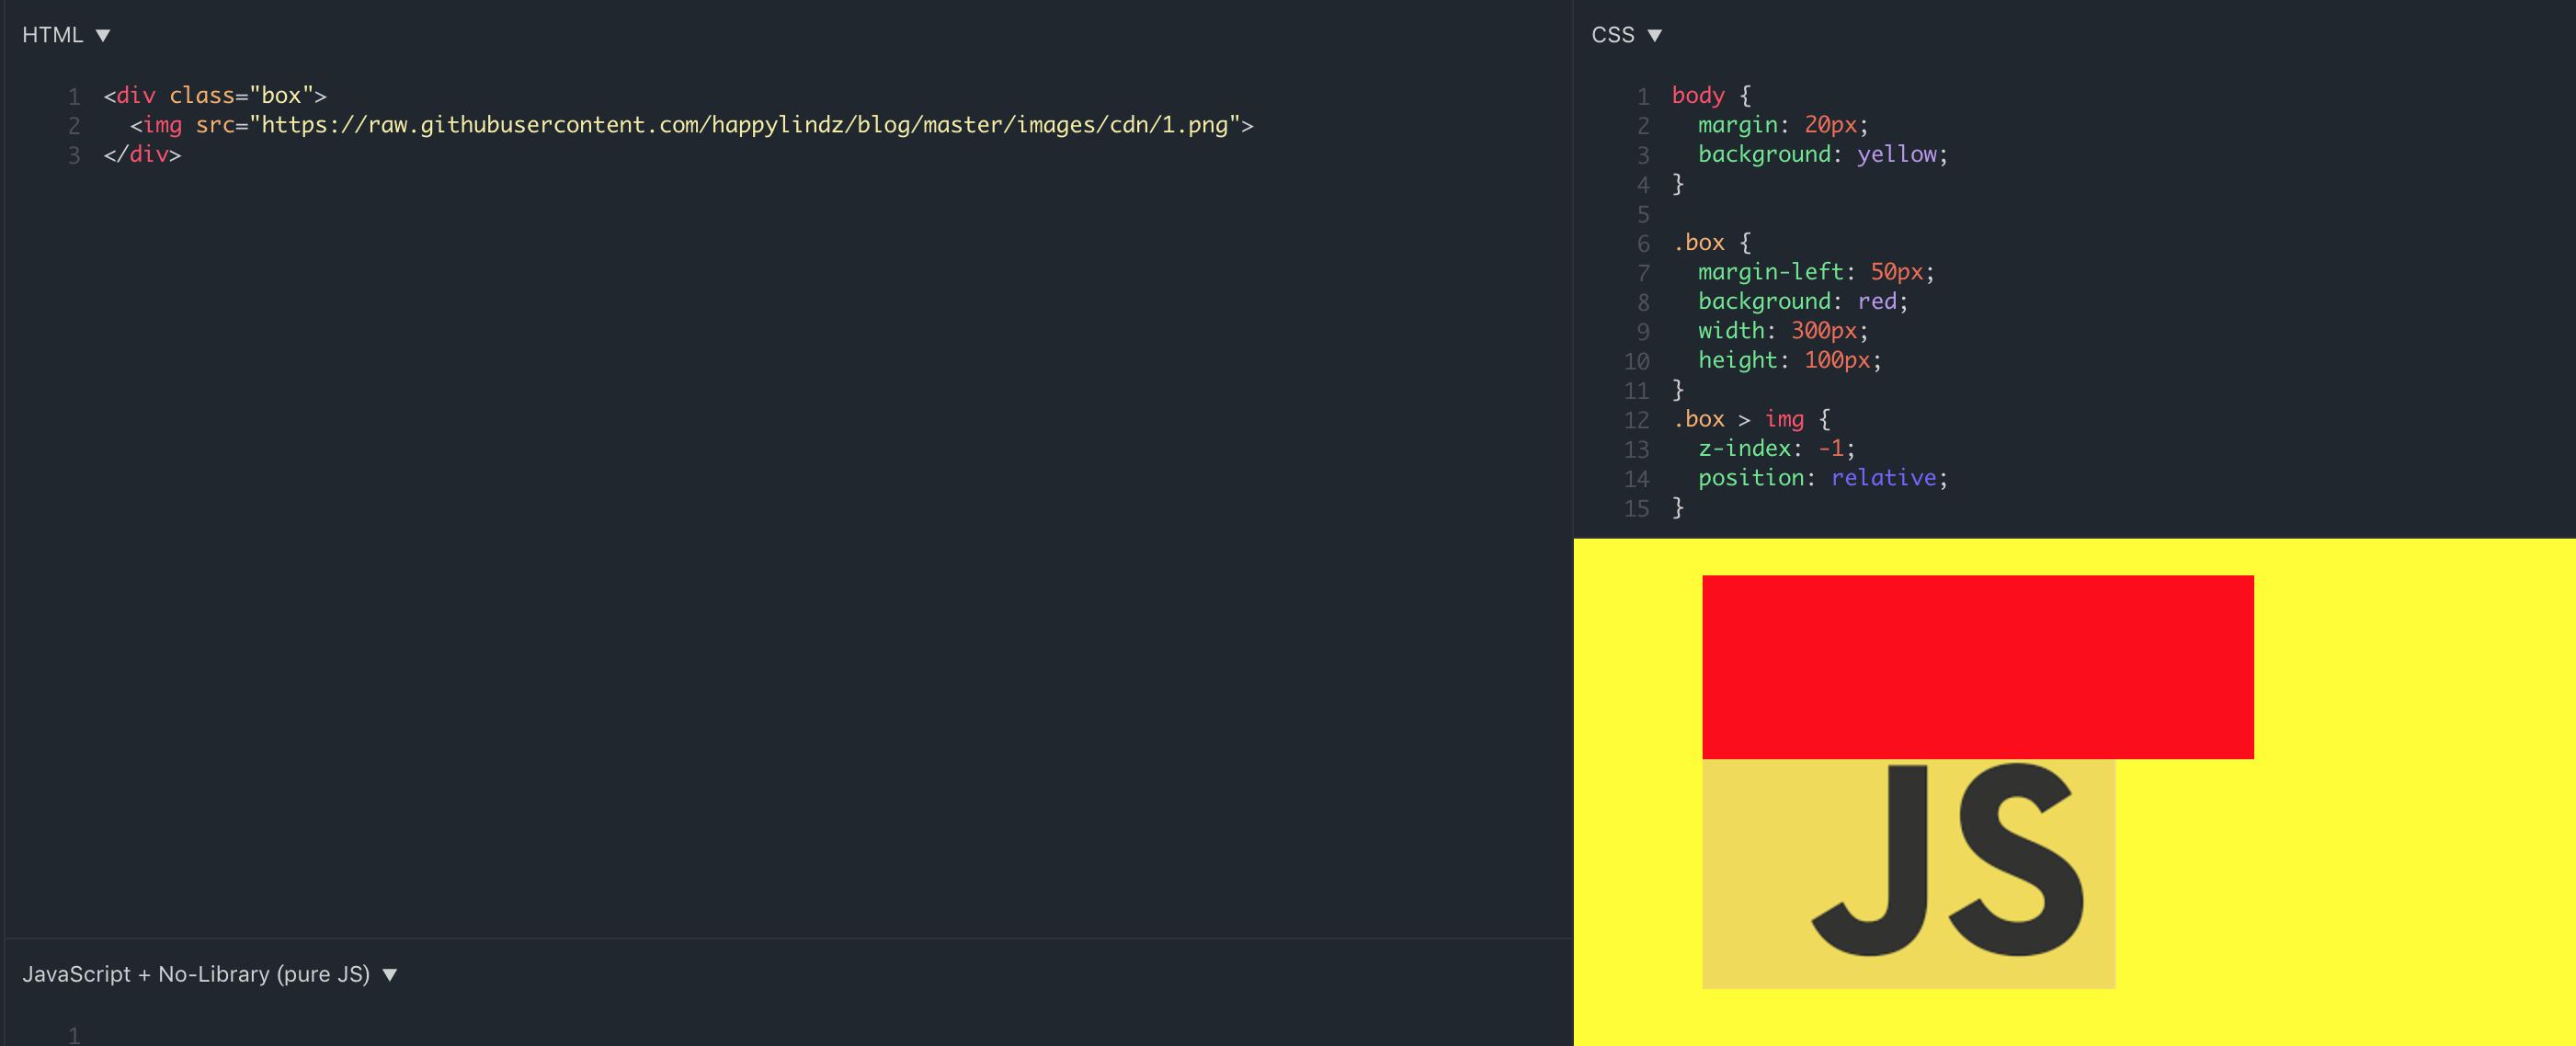2576x1046 pixels.
Task: Click the position: relative declaration in CSS
Action: [x=1820, y=478]
